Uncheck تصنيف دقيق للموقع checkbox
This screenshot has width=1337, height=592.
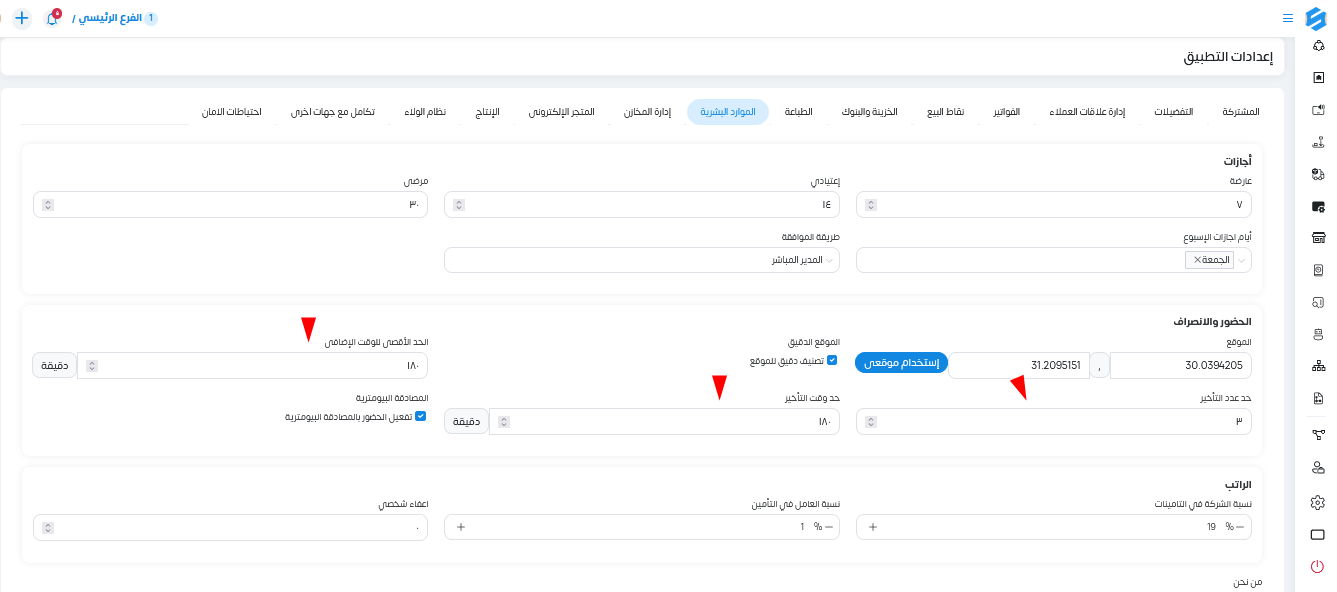(x=832, y=360)
